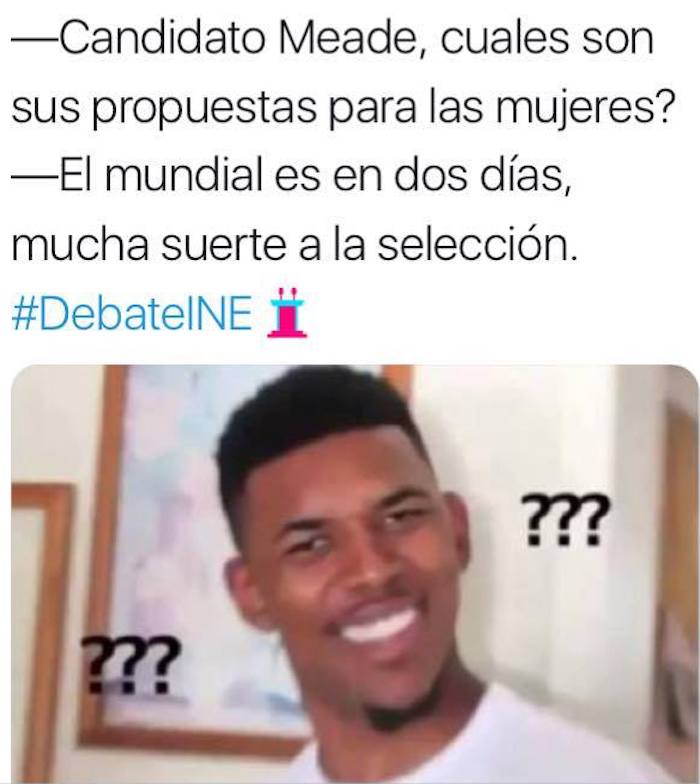Screen dimensions: 700x784
Task: Select the word "Candidato" in the tweet
Action: (162, 39)
